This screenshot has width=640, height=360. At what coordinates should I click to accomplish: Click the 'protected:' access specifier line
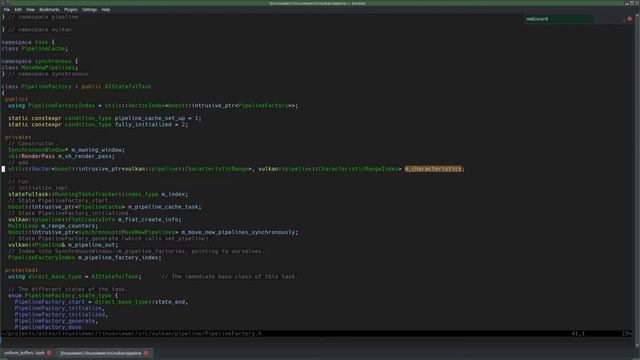tap(21, 270)
